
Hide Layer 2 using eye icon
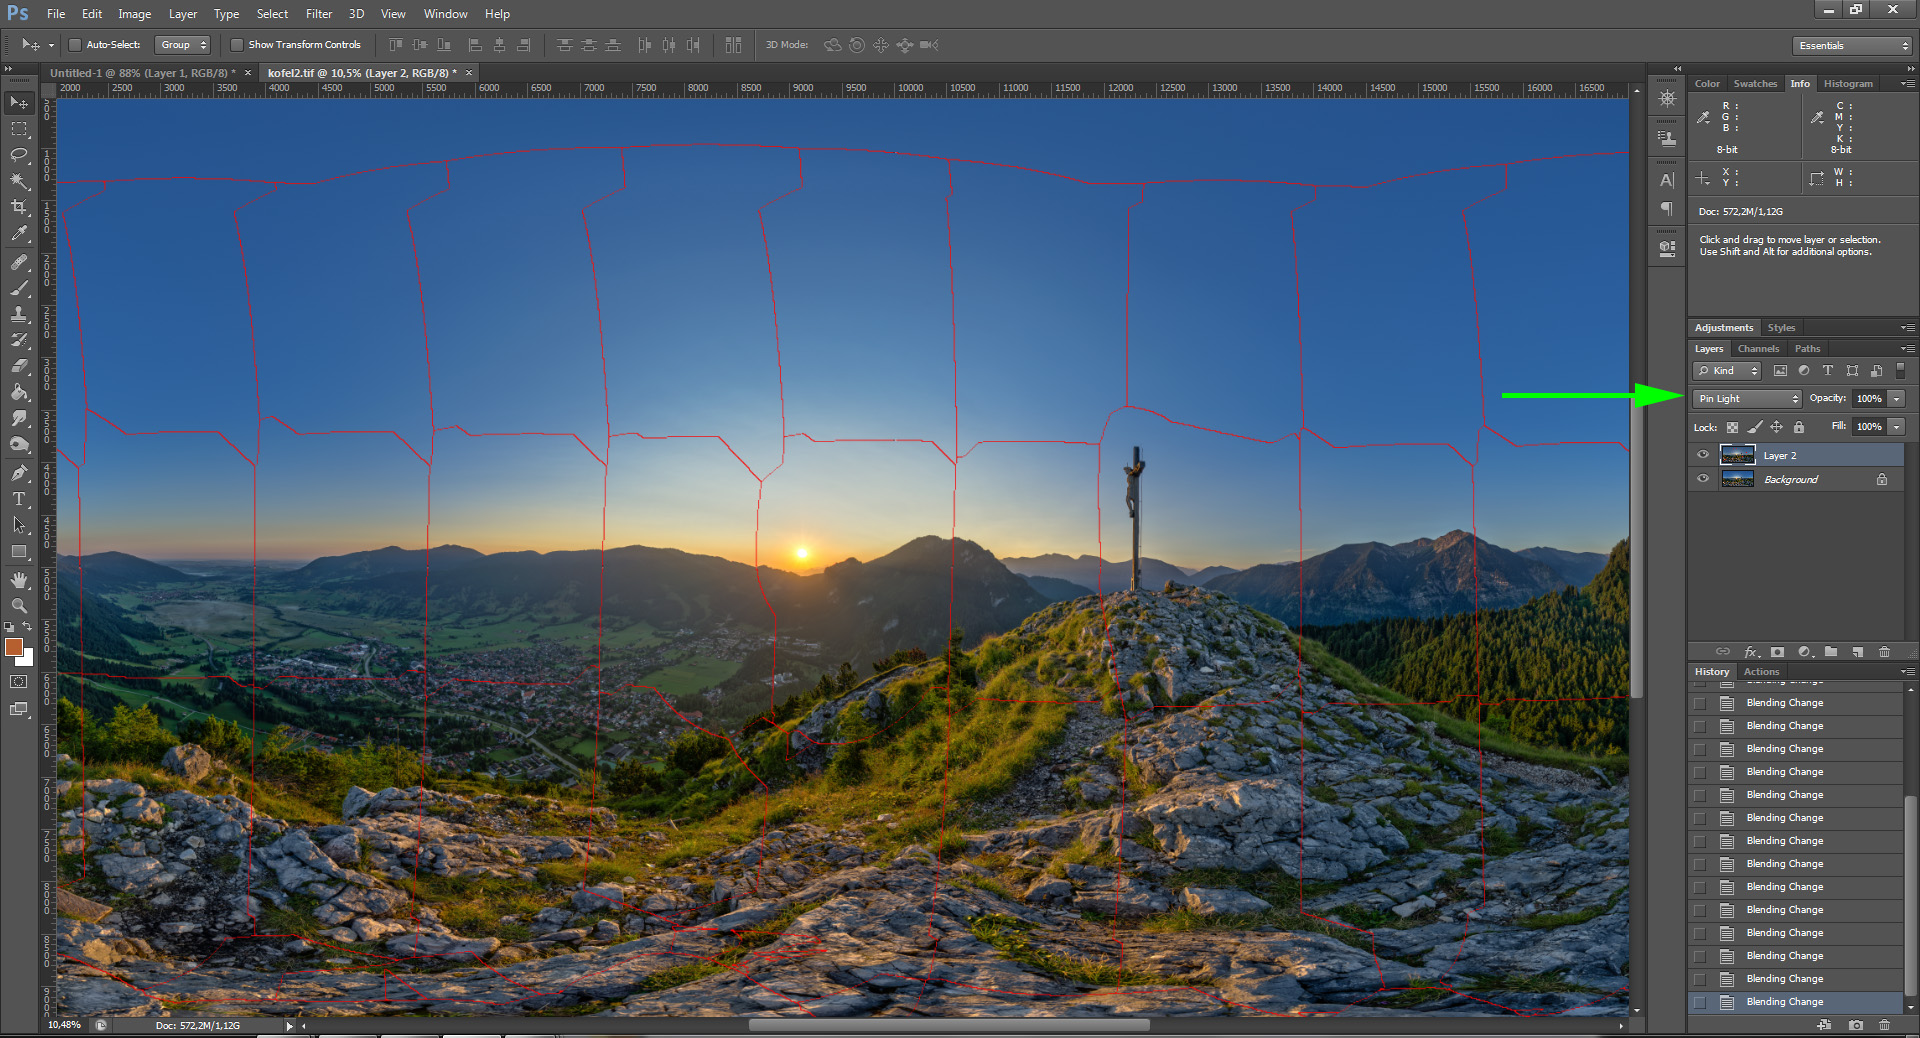pyautogui.click(x=1703, y=455)
